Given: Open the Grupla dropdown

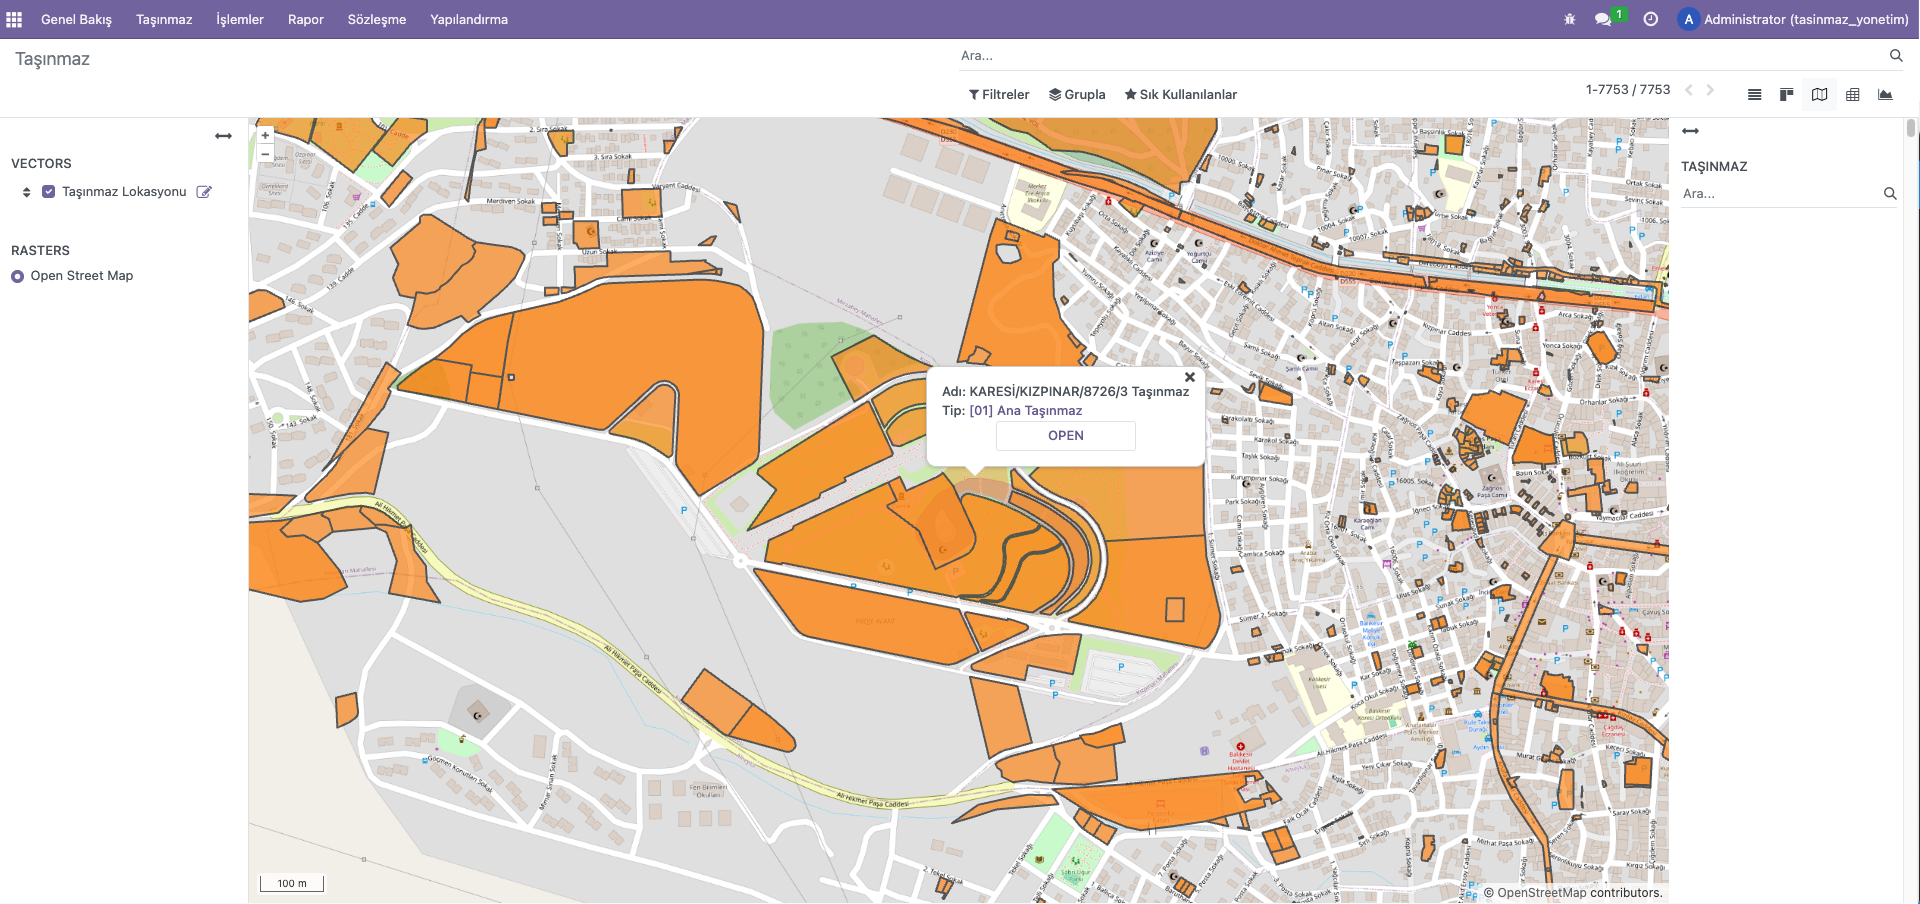Looking at the screenshot, I should pyautogui.click(x=1077, y=94).
